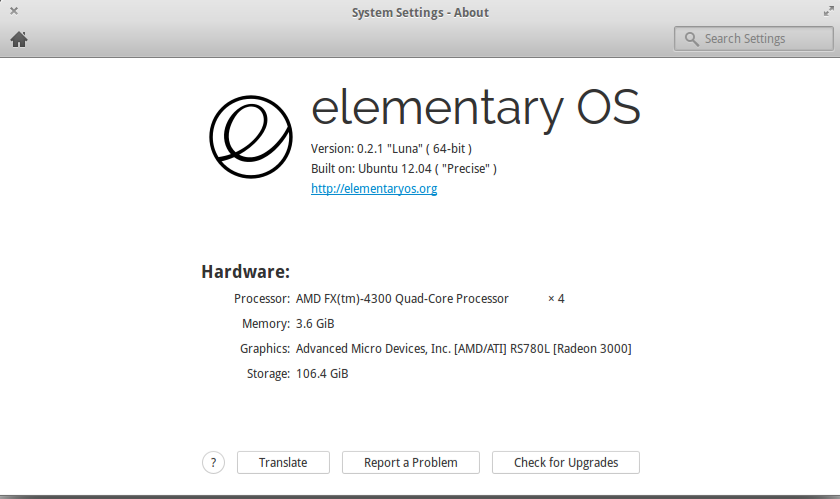840x499 pixels.
Task: Select the AMD FX-4300 processor entry
Action: pos(402,298)
